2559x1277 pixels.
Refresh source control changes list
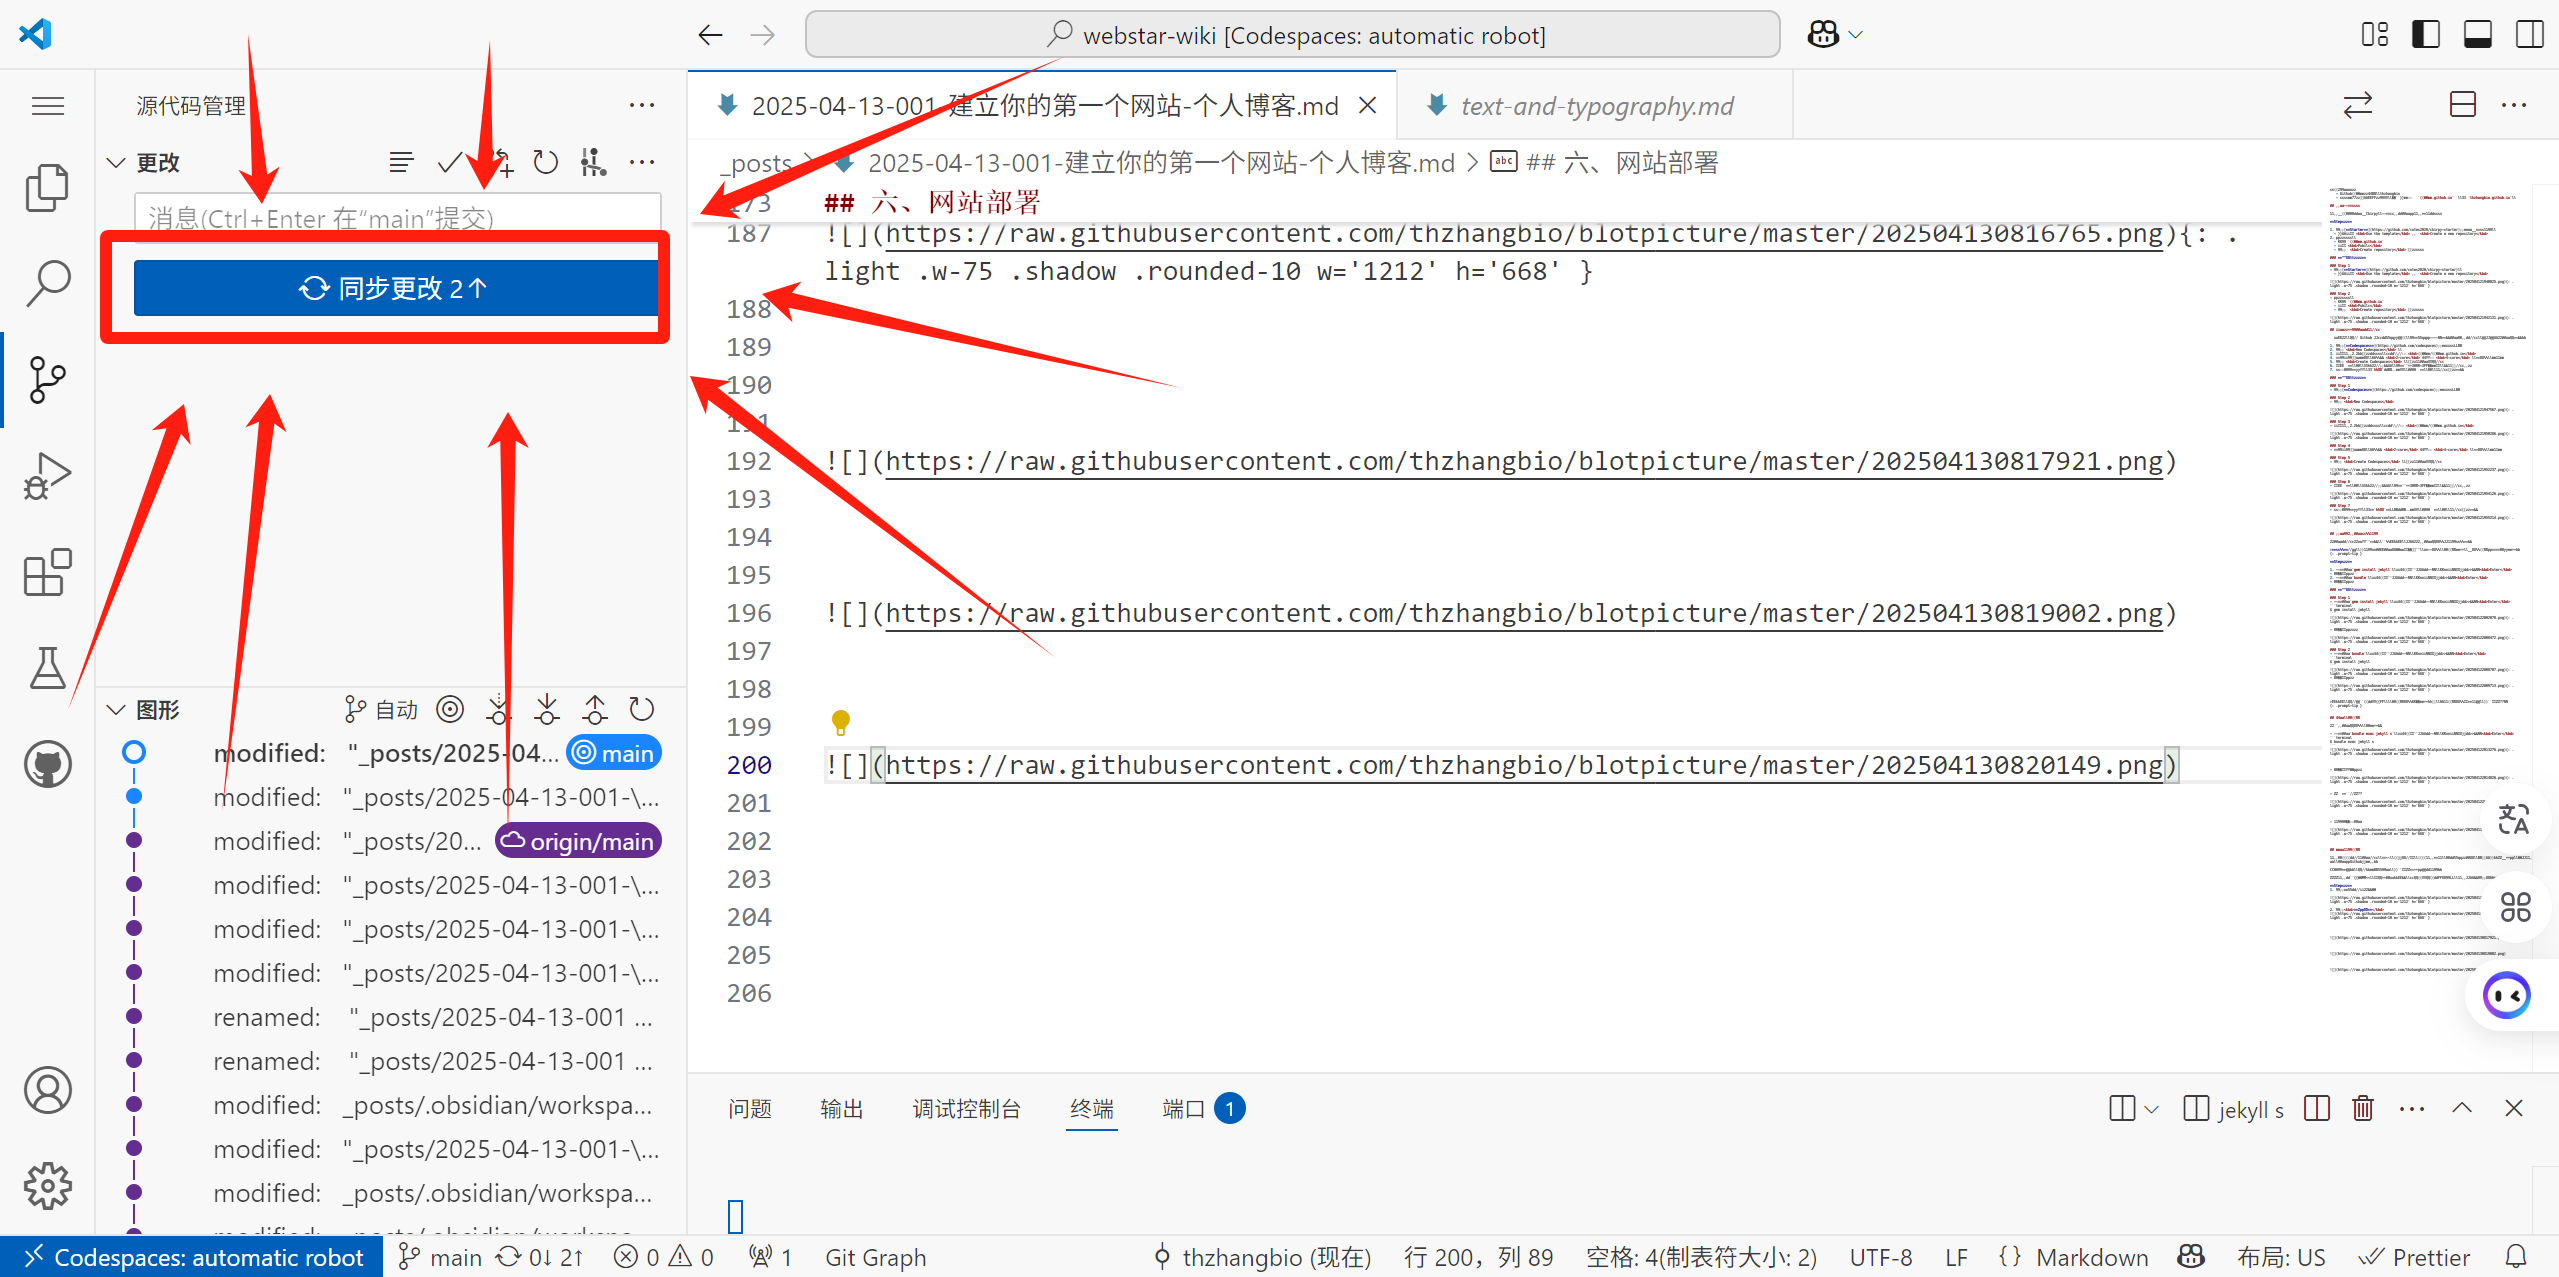tap(545, 162)
